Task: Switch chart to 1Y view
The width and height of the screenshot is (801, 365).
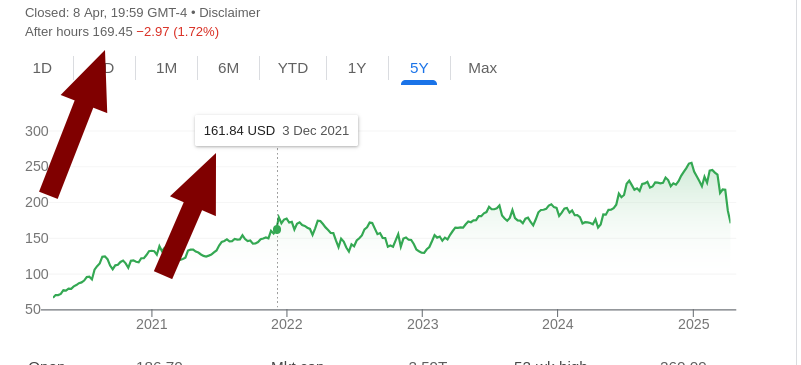Action: [x=357, y=68]
